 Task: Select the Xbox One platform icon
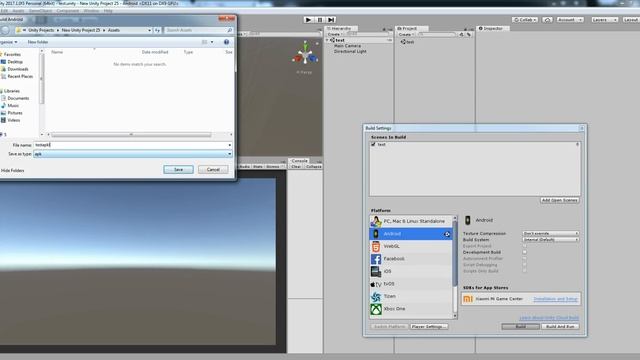click(376, 309)
